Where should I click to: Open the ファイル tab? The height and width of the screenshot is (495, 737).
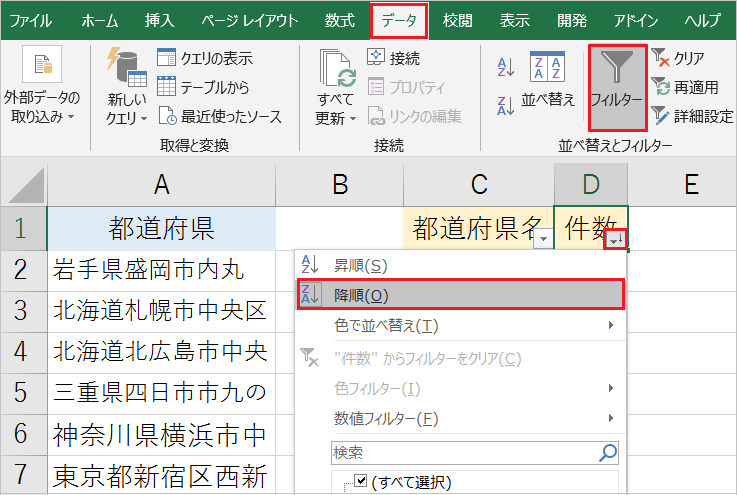[31, 21]
